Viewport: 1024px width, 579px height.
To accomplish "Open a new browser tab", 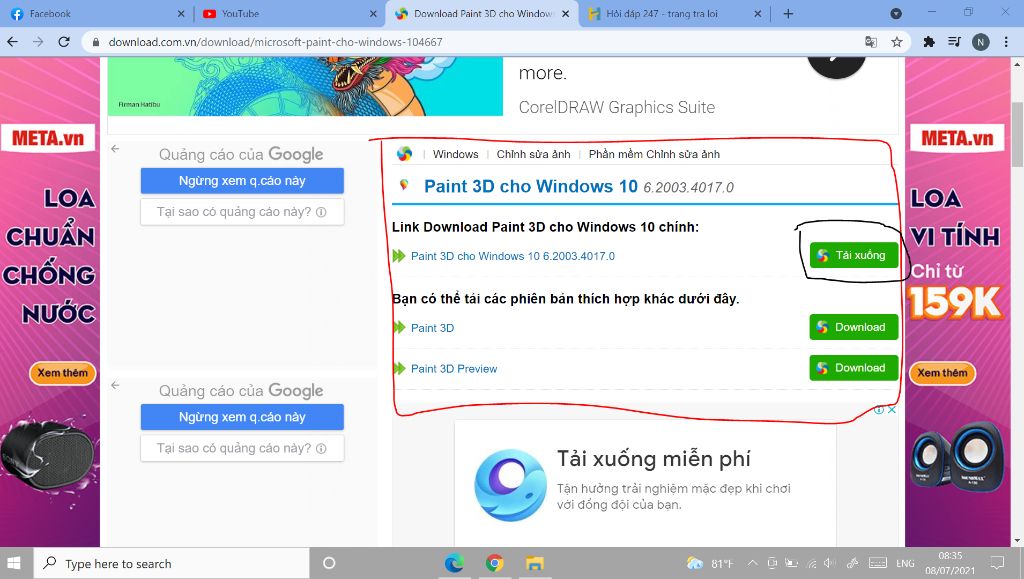I will (788, 14).
